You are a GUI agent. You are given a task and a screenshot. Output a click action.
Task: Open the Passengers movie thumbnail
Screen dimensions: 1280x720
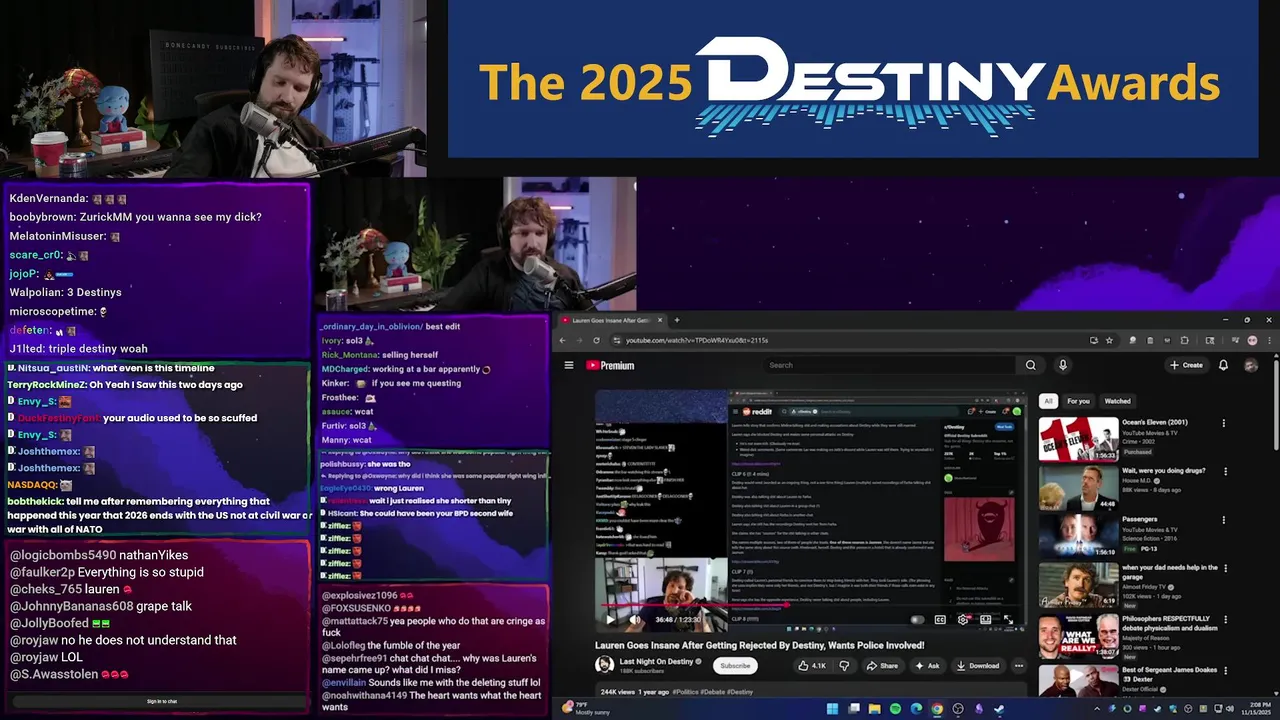coord(1078,536)
